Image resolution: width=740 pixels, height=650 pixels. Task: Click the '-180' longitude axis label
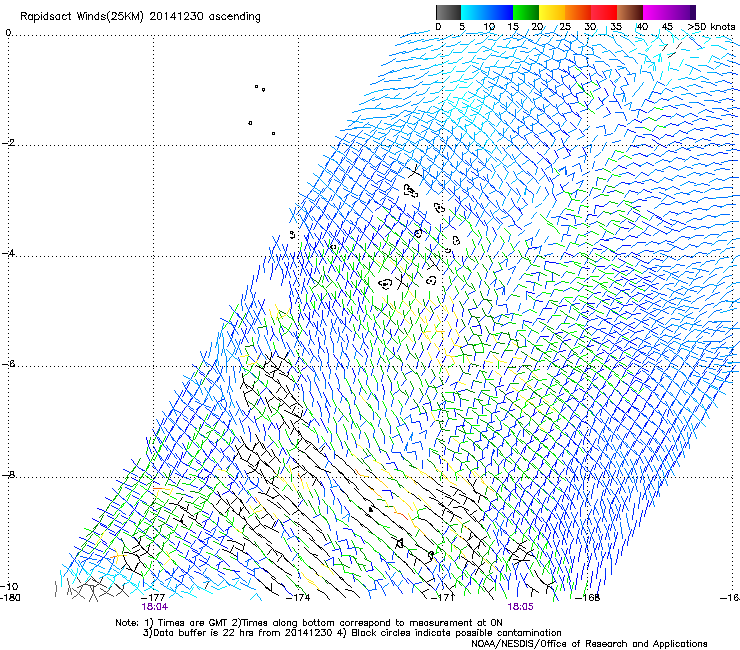10,597
